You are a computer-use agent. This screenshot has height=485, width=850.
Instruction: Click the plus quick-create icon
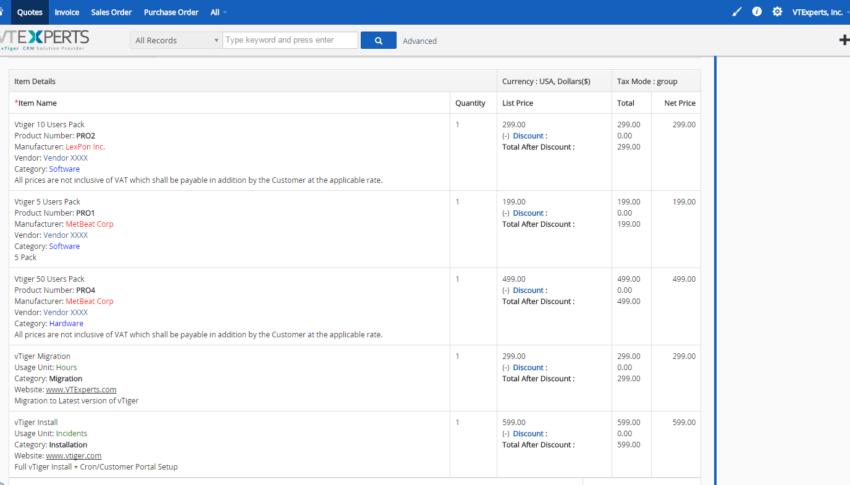[844, 40]
